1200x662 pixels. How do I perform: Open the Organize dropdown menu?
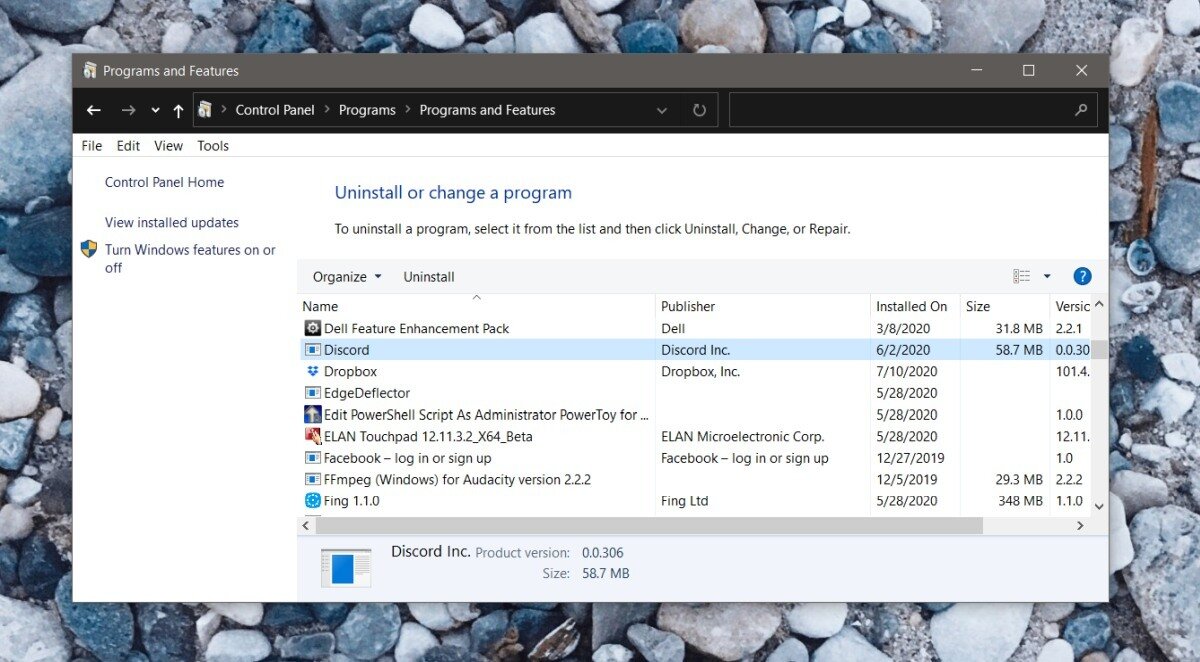pos(346,277)
